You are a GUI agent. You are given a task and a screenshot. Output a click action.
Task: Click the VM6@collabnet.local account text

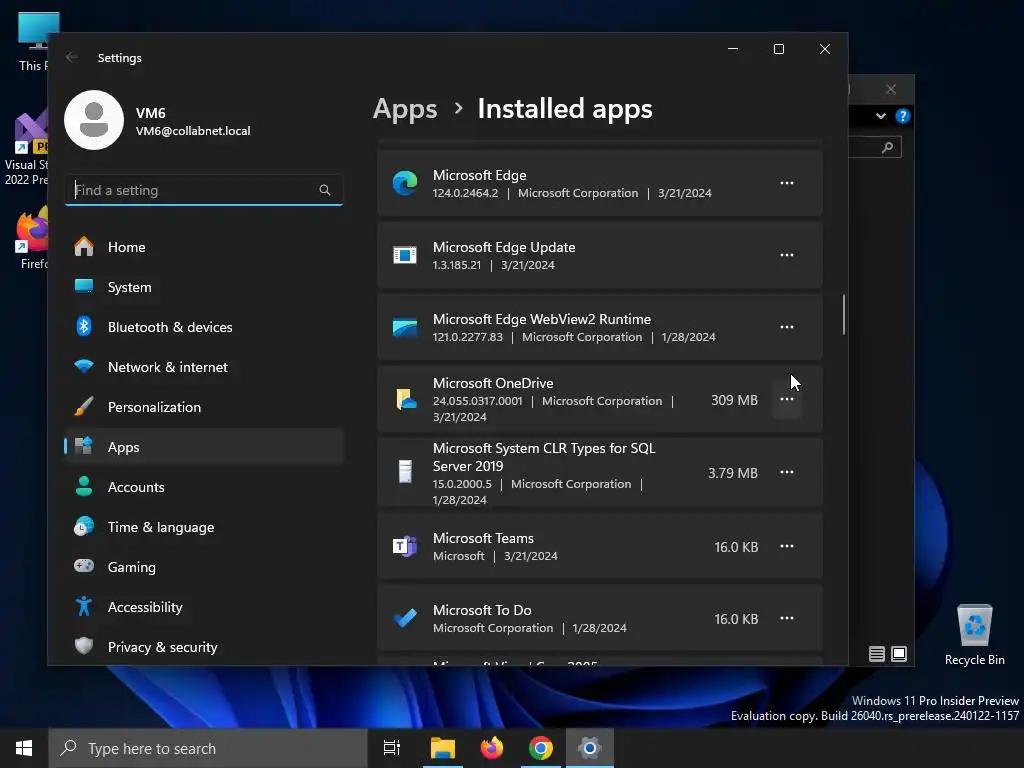click(193, 131)
